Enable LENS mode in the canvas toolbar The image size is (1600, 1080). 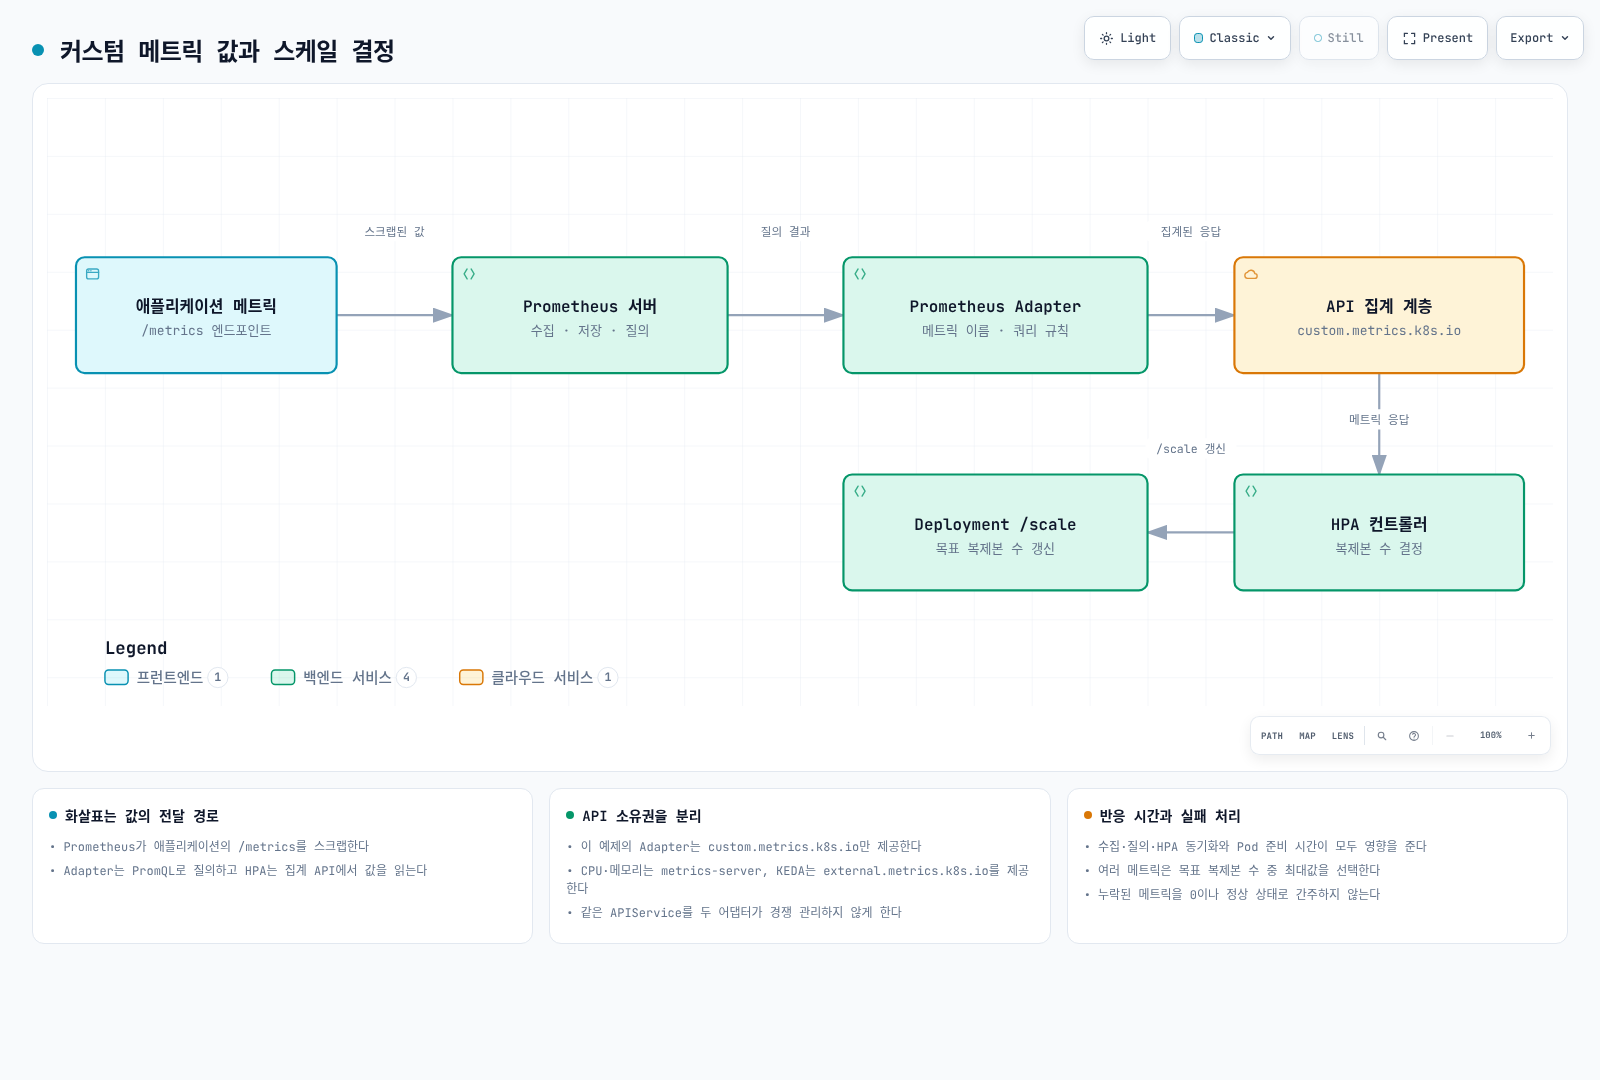click(1342, 736)
